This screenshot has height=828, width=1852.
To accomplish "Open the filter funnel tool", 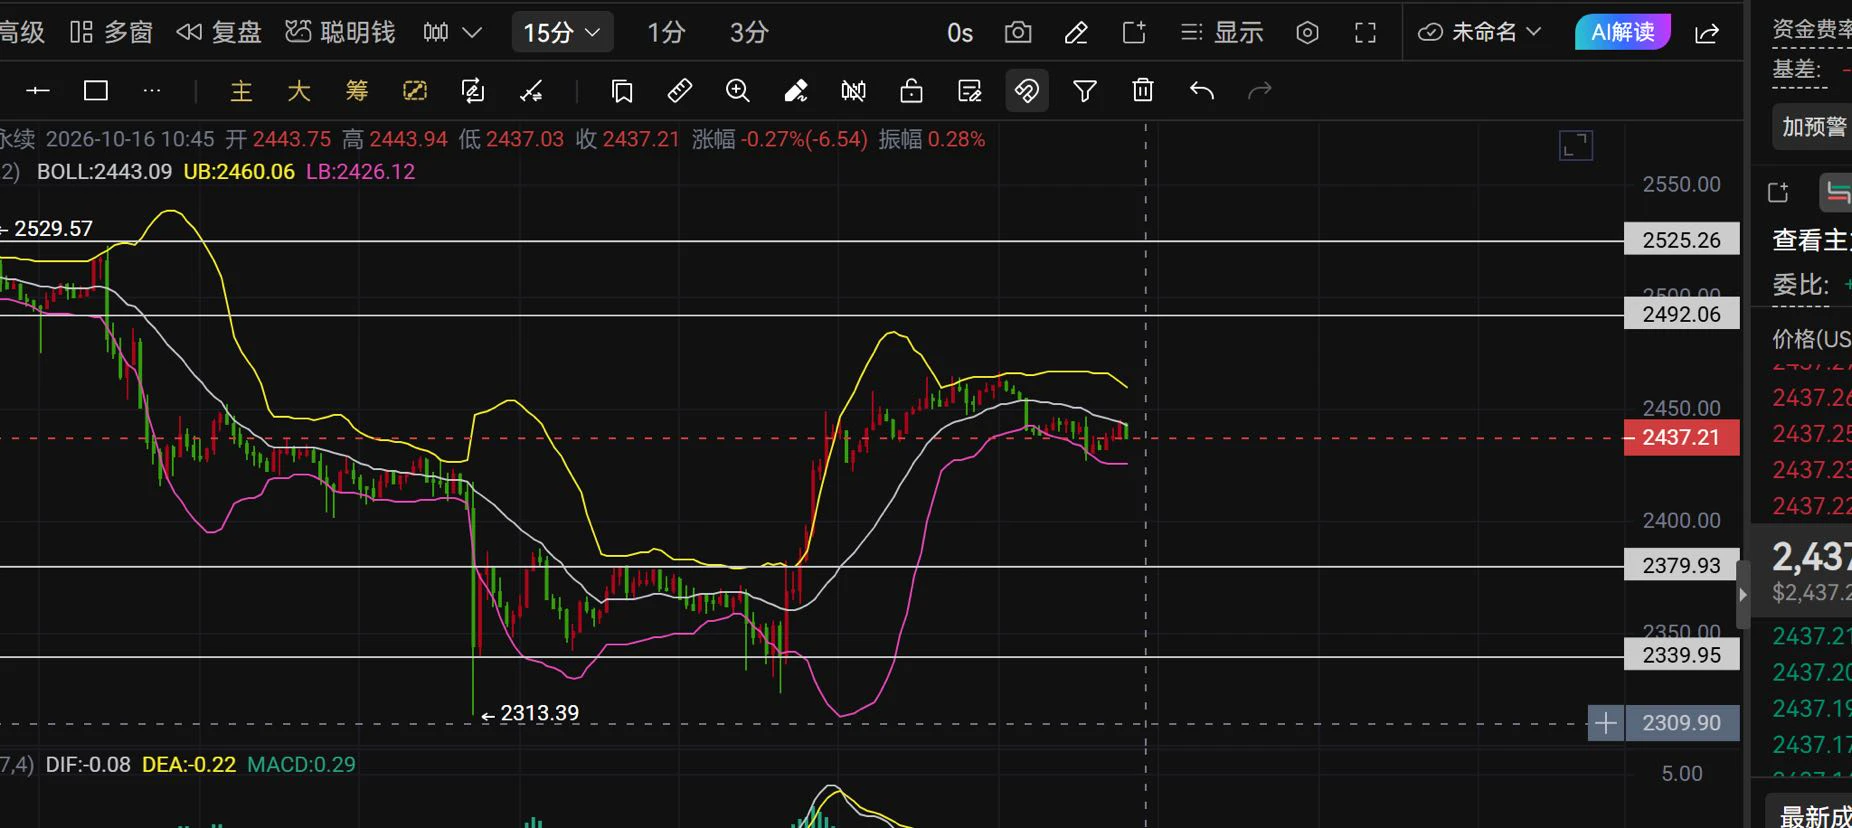I will (1085, 91).
